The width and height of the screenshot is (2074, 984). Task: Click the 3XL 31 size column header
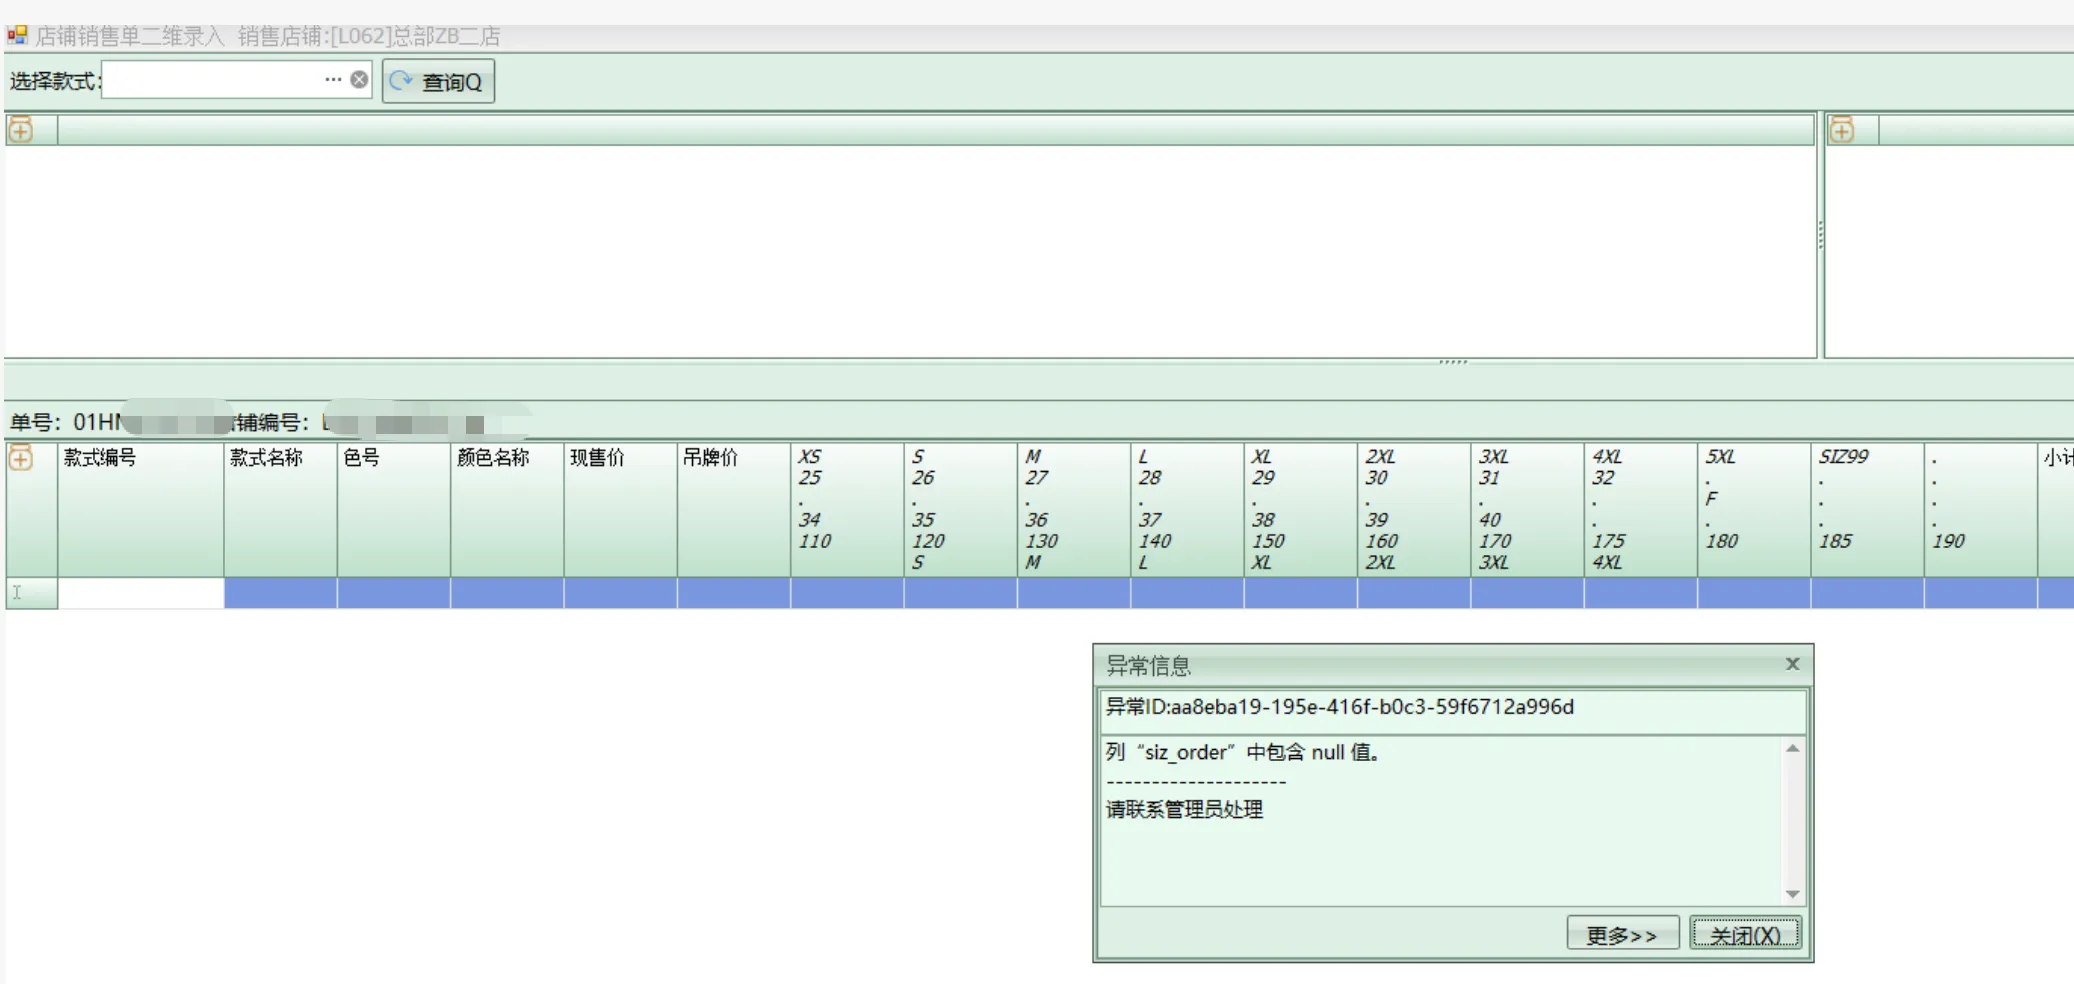pyautogui.click(x=1527, y=509)
